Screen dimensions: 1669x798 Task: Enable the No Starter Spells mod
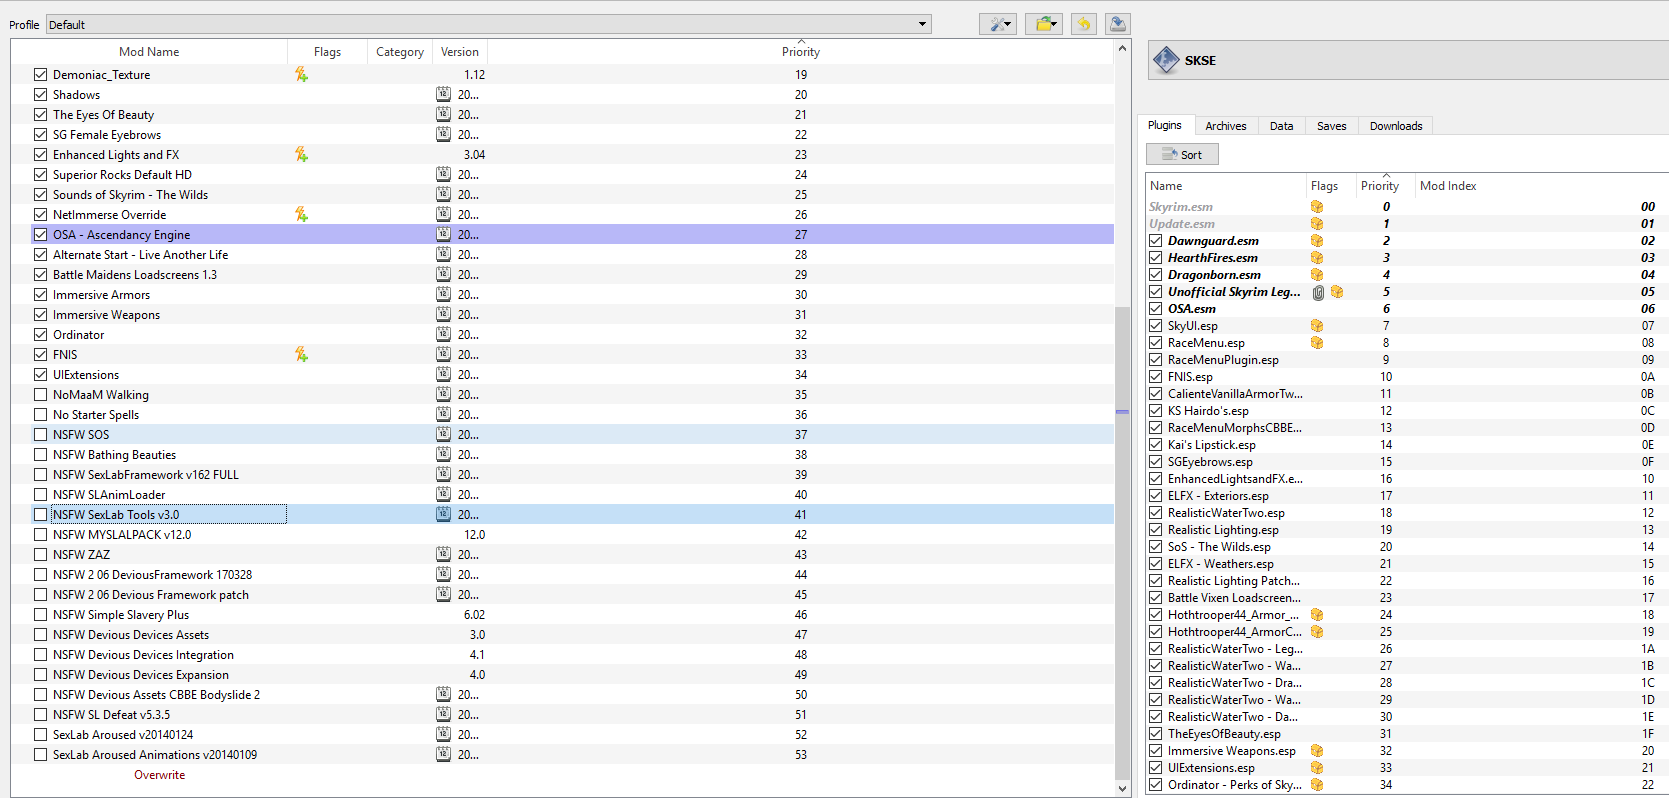[x=40, y=414]
